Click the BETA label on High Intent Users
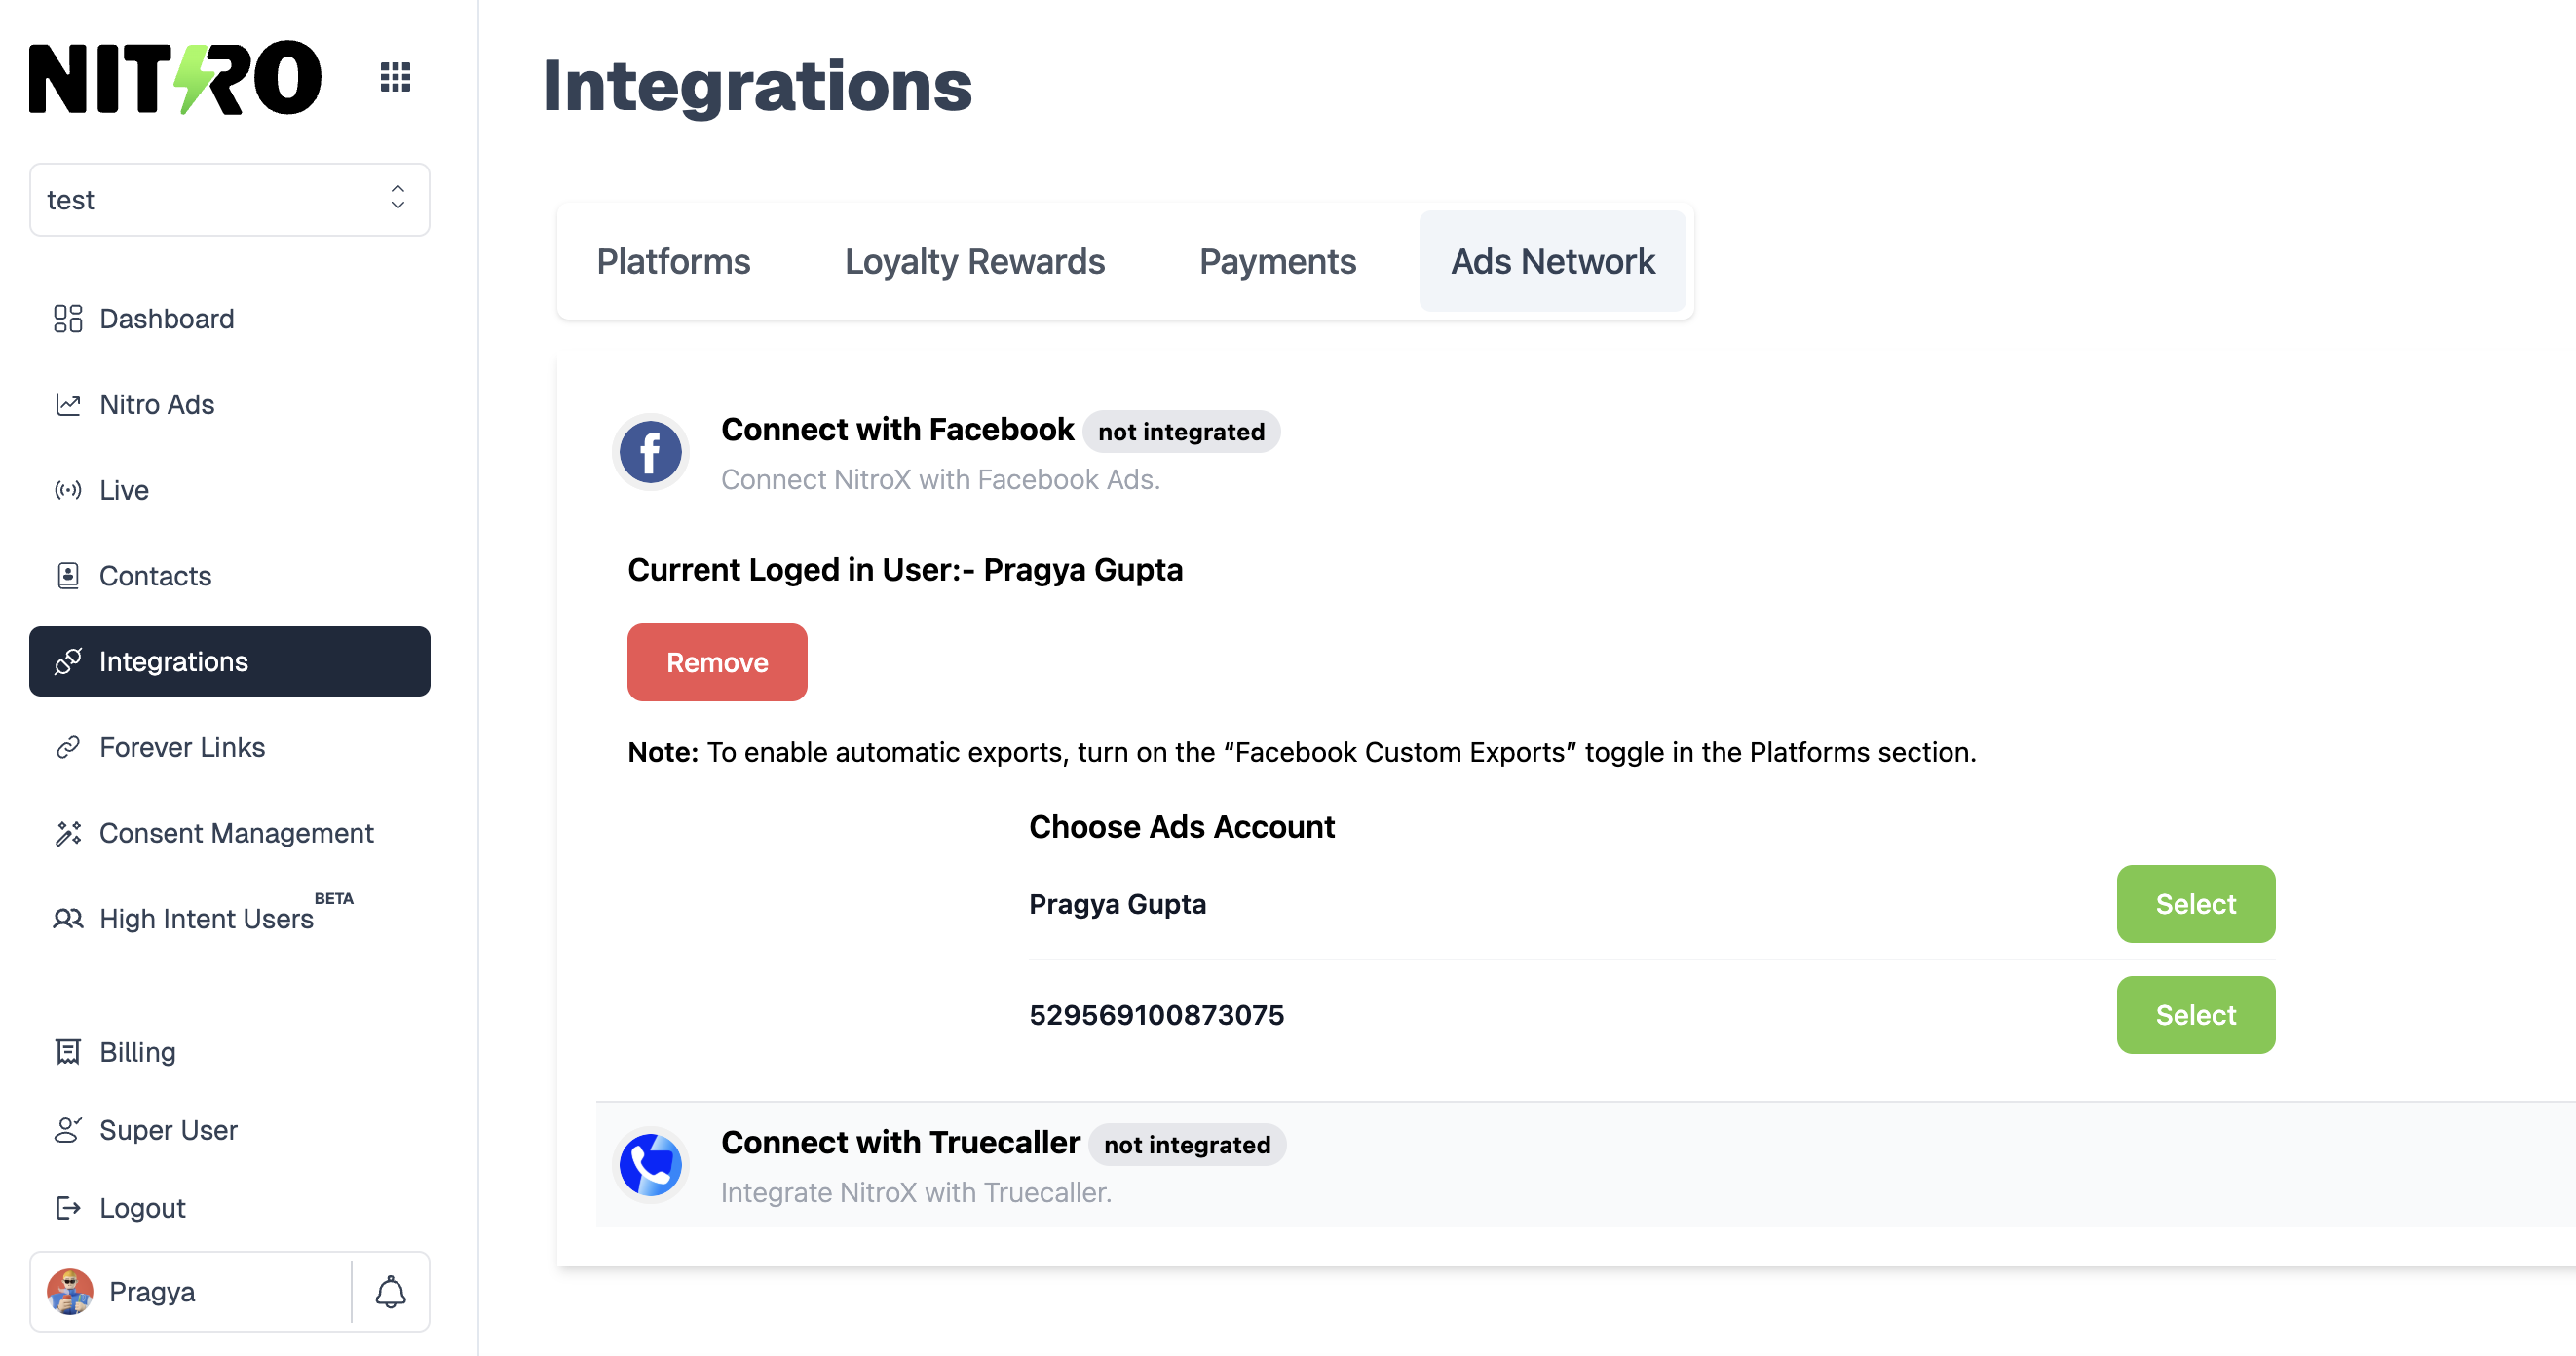Image resolution: width=2576 pixels, height=1356 pixels. click(x=334, y=898)
